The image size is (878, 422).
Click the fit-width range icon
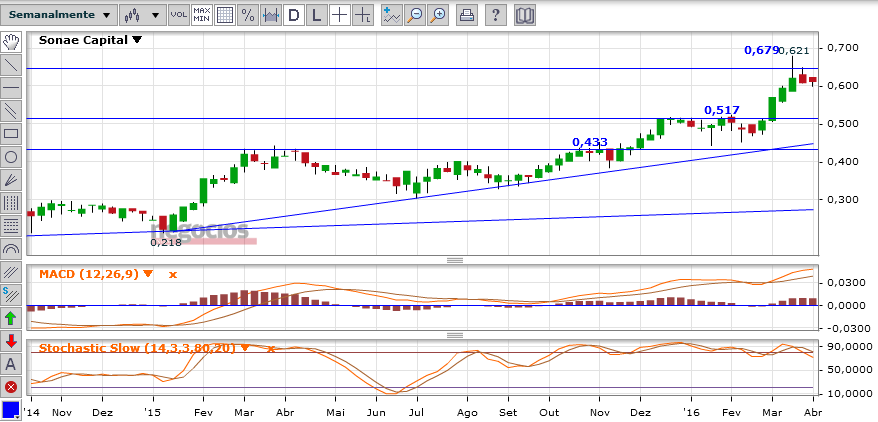coord(271,15)
